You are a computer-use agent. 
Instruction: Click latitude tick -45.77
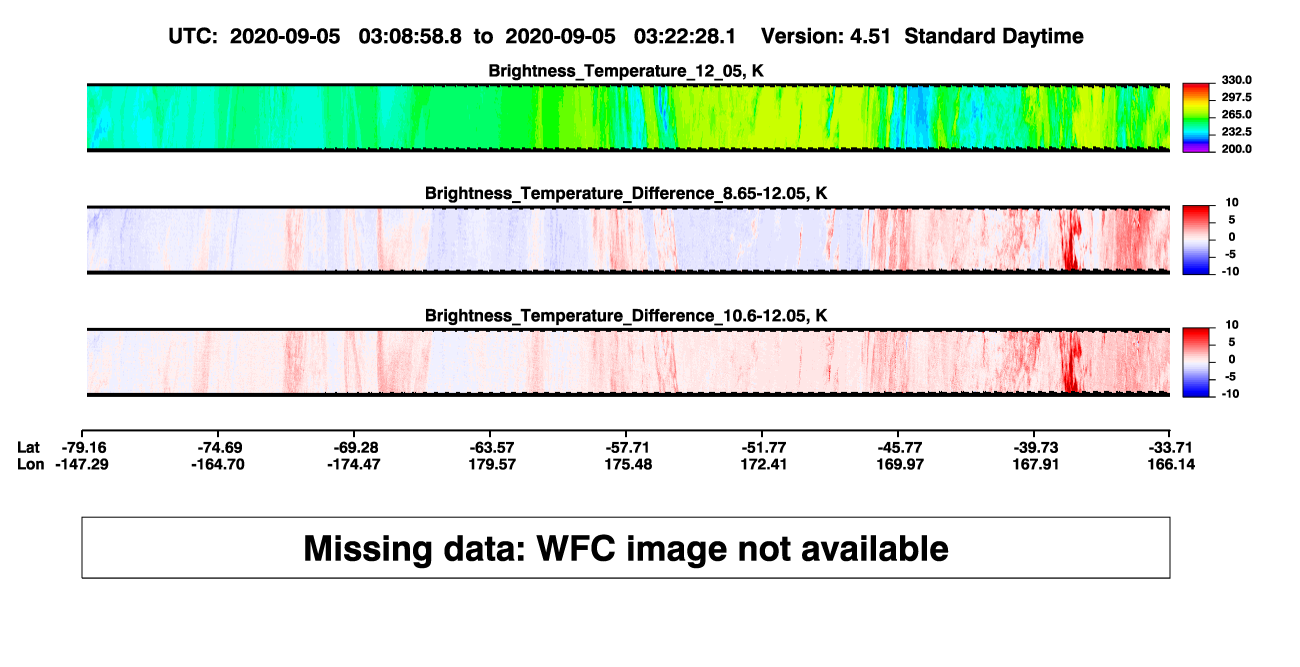click(x=899, y=447)
